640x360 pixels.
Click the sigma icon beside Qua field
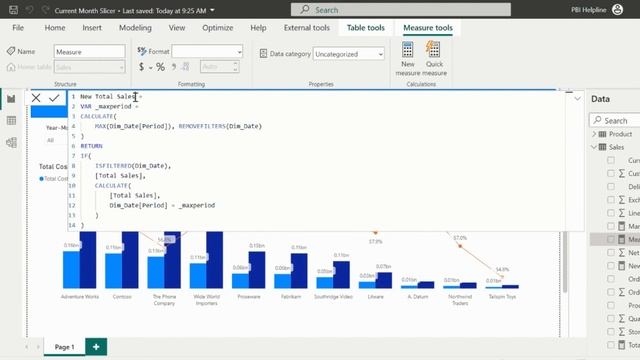[x=622, y=318]
